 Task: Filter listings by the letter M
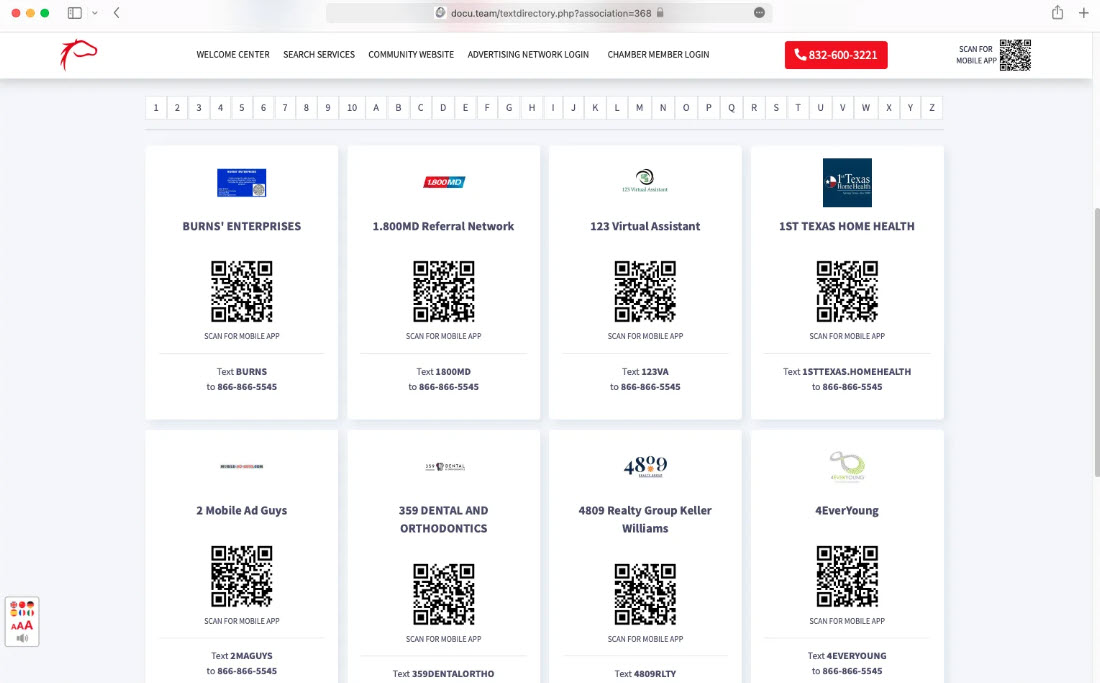click(x=639, y=107)
